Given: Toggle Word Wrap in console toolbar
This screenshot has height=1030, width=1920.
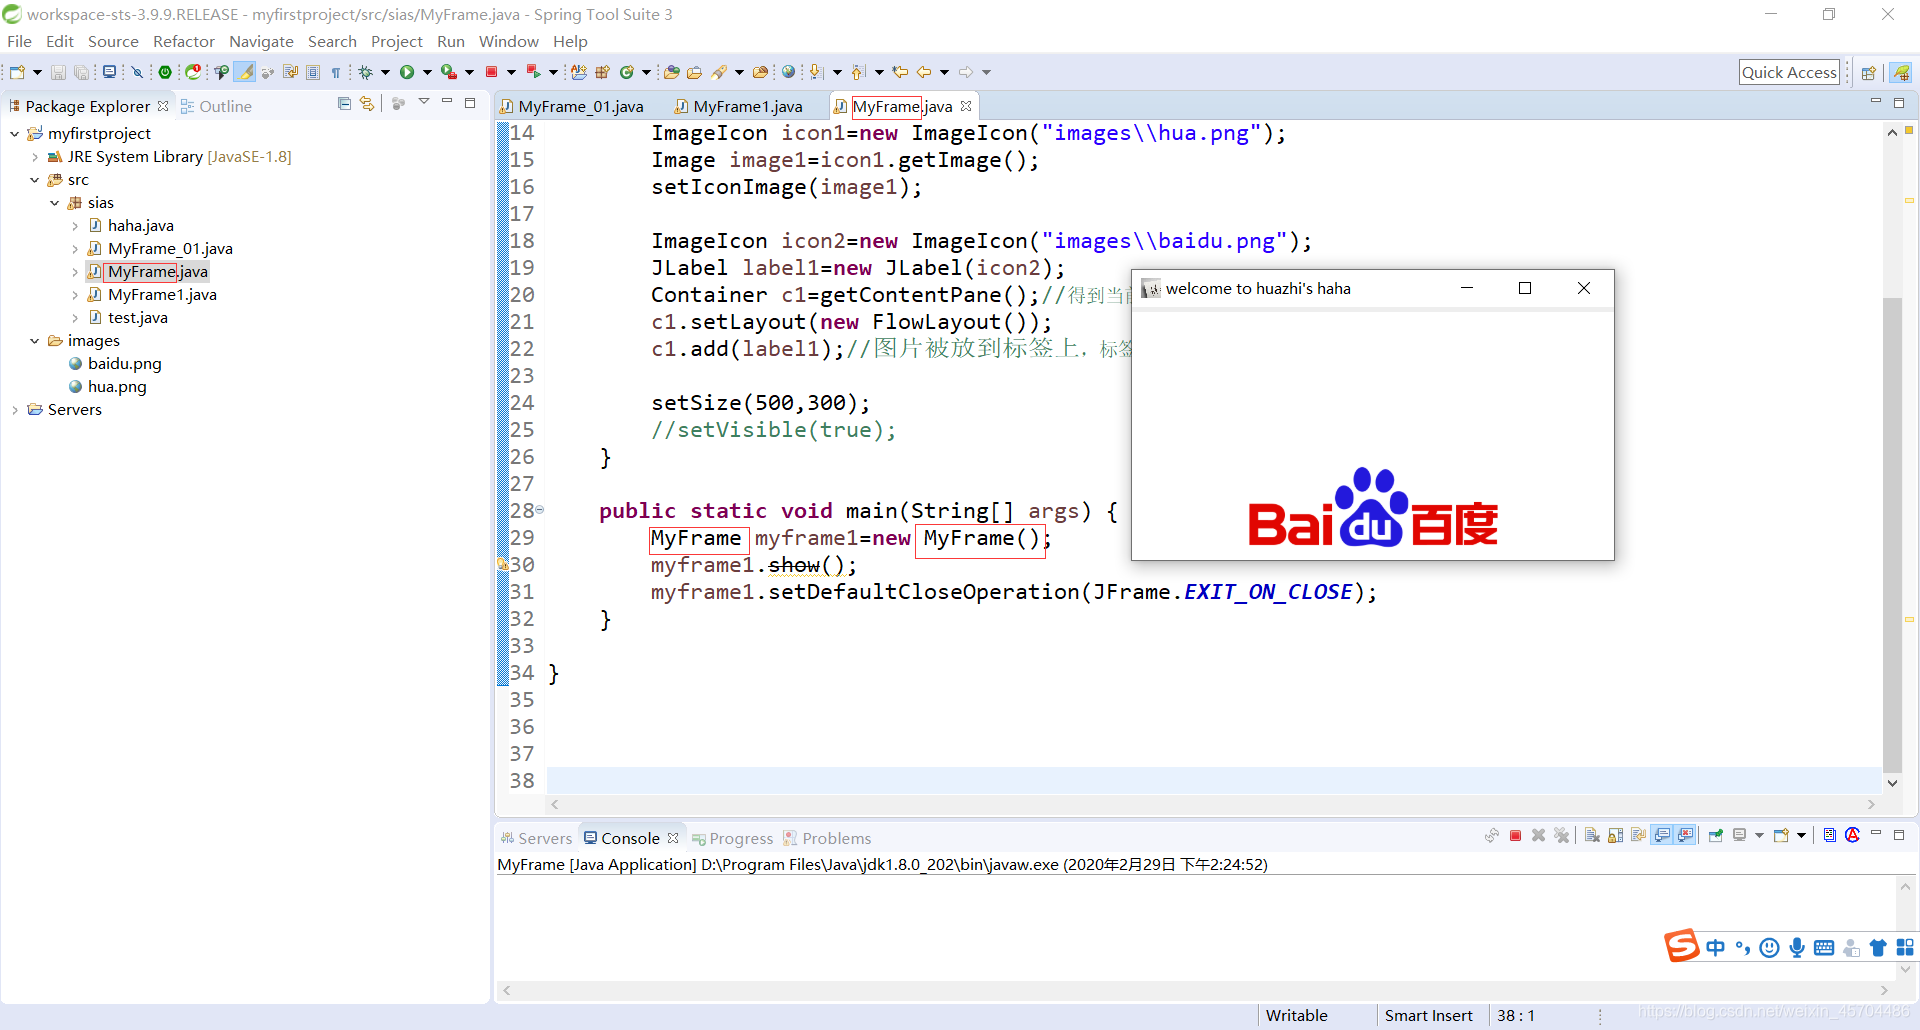Looking at the screenshot, I should click(x=1638, y=835).
